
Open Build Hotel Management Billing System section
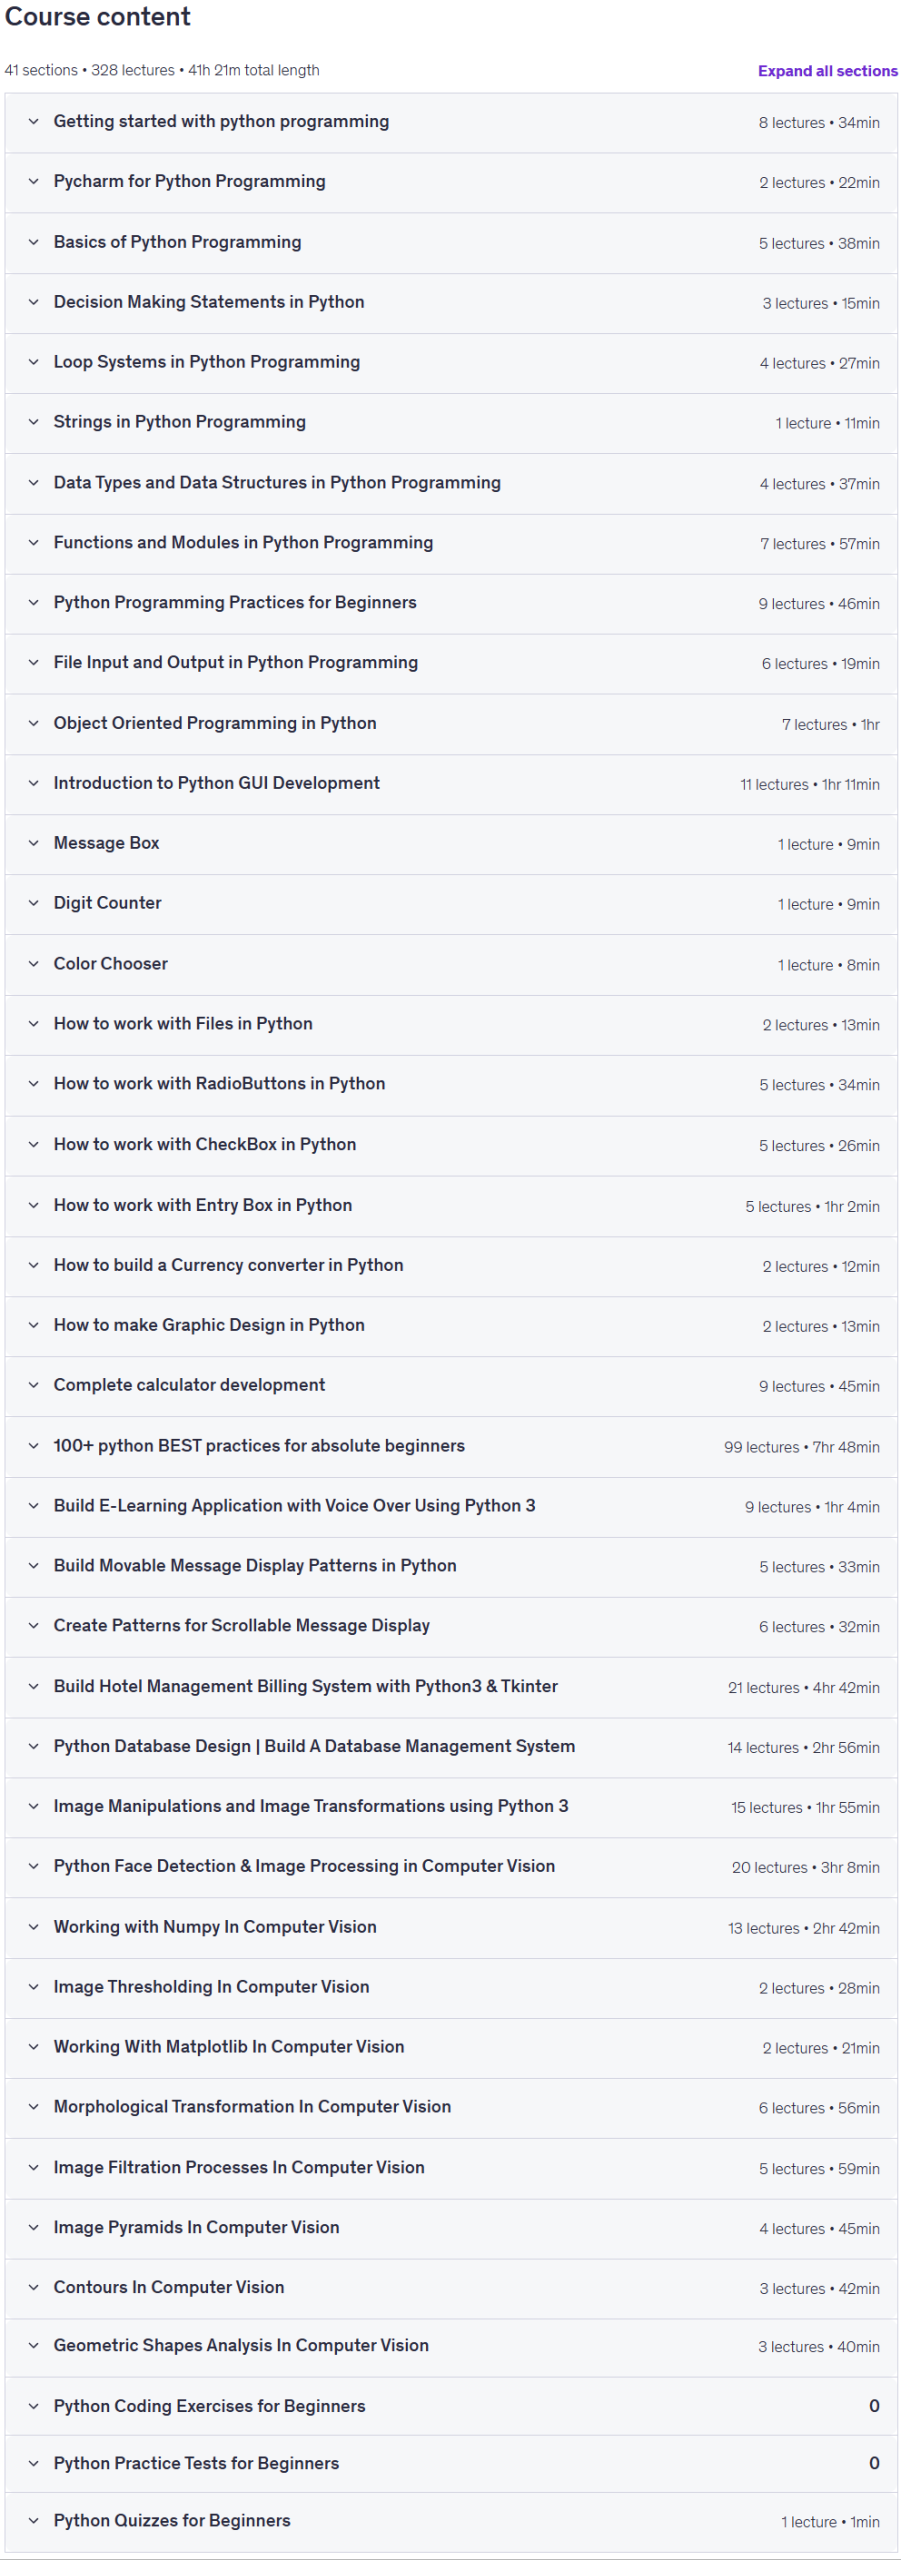pos(451,1687)
